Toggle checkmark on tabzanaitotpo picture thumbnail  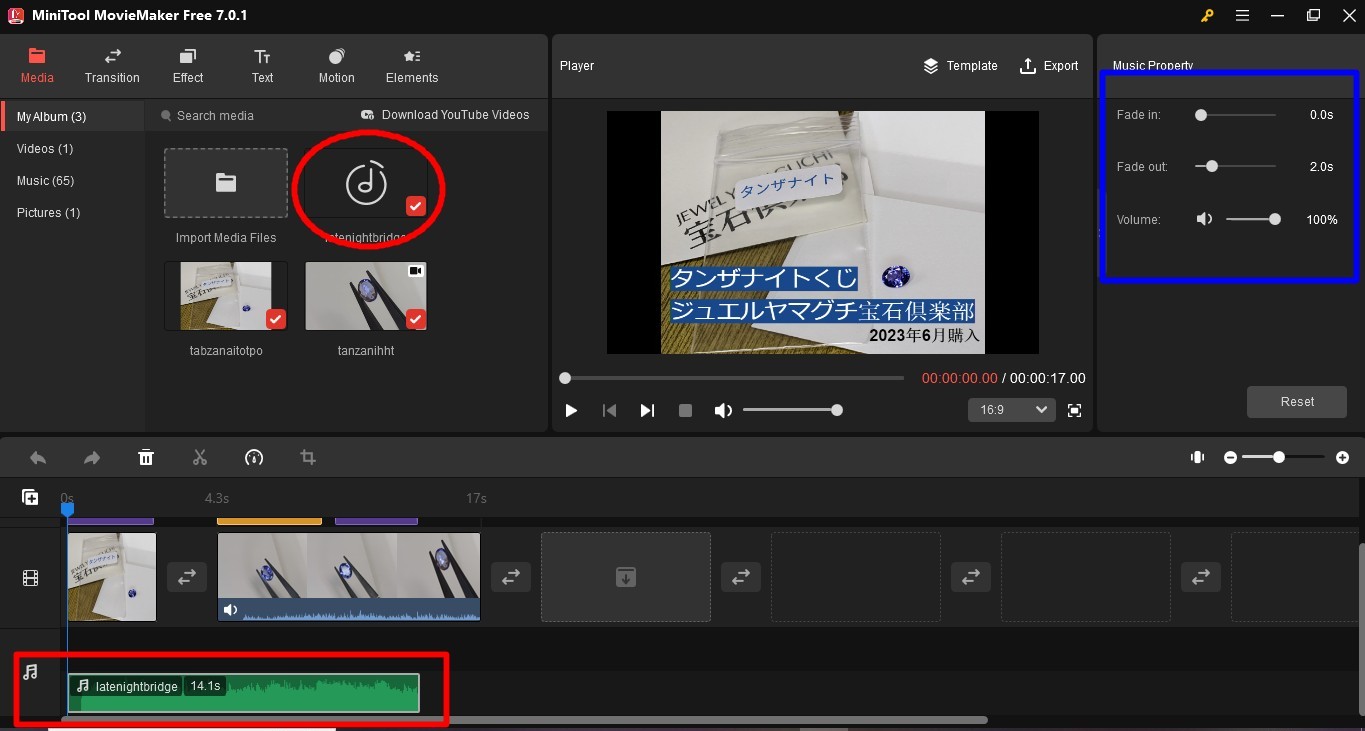tap(276, 319)
